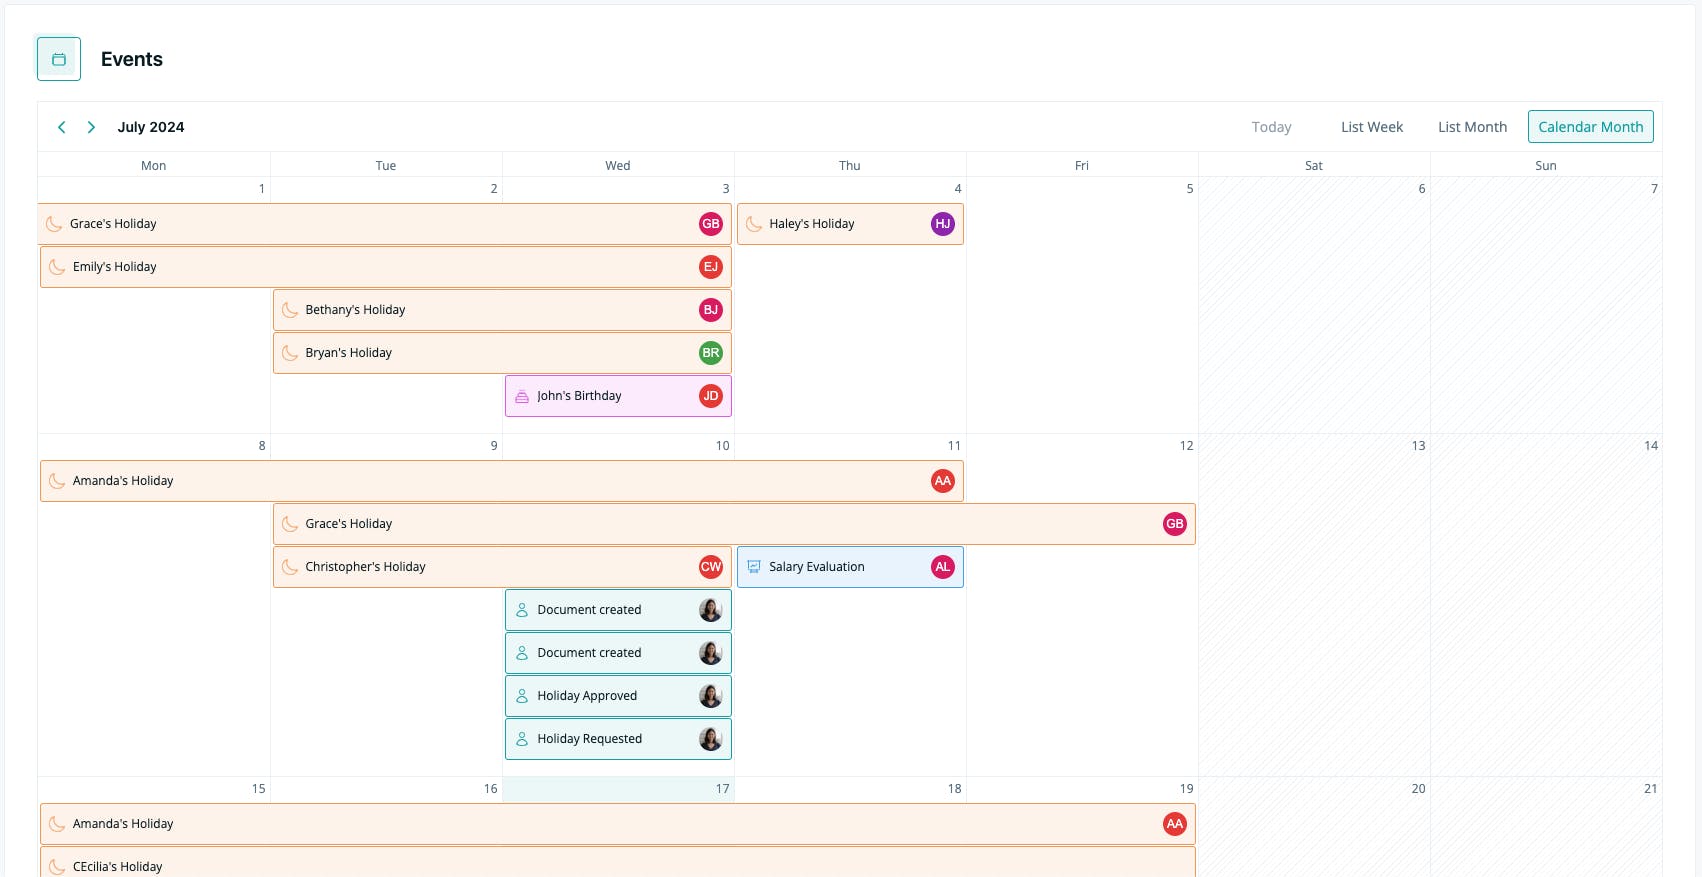
Task: Switch to List Week view
Action: (1372, 127)
